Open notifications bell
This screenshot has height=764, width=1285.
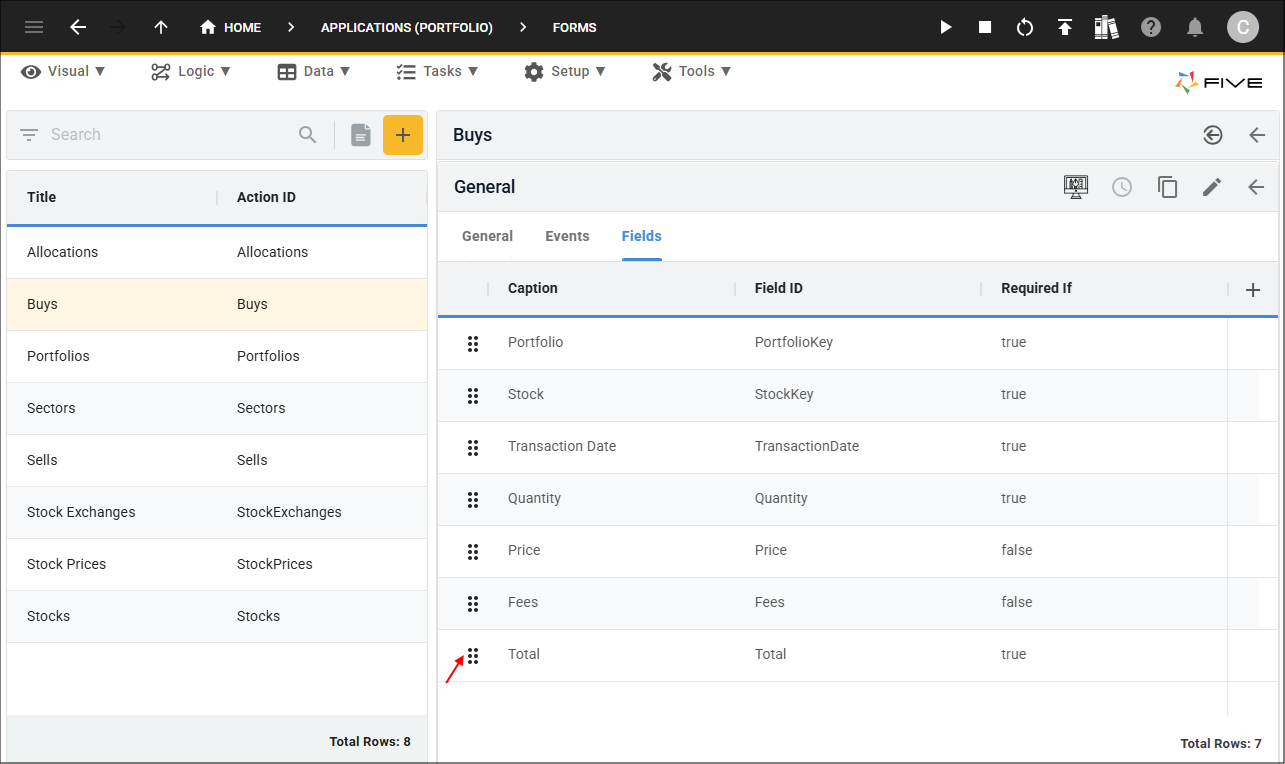(1195, 27)
